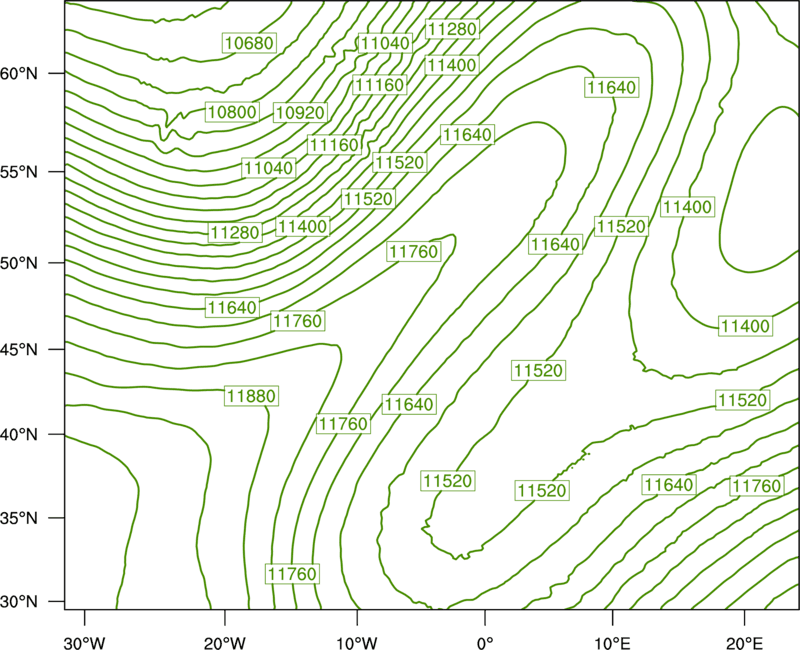Click the 30°N latitude axis label
Screen dimensions: 800x650
click(x=19, y=602)
